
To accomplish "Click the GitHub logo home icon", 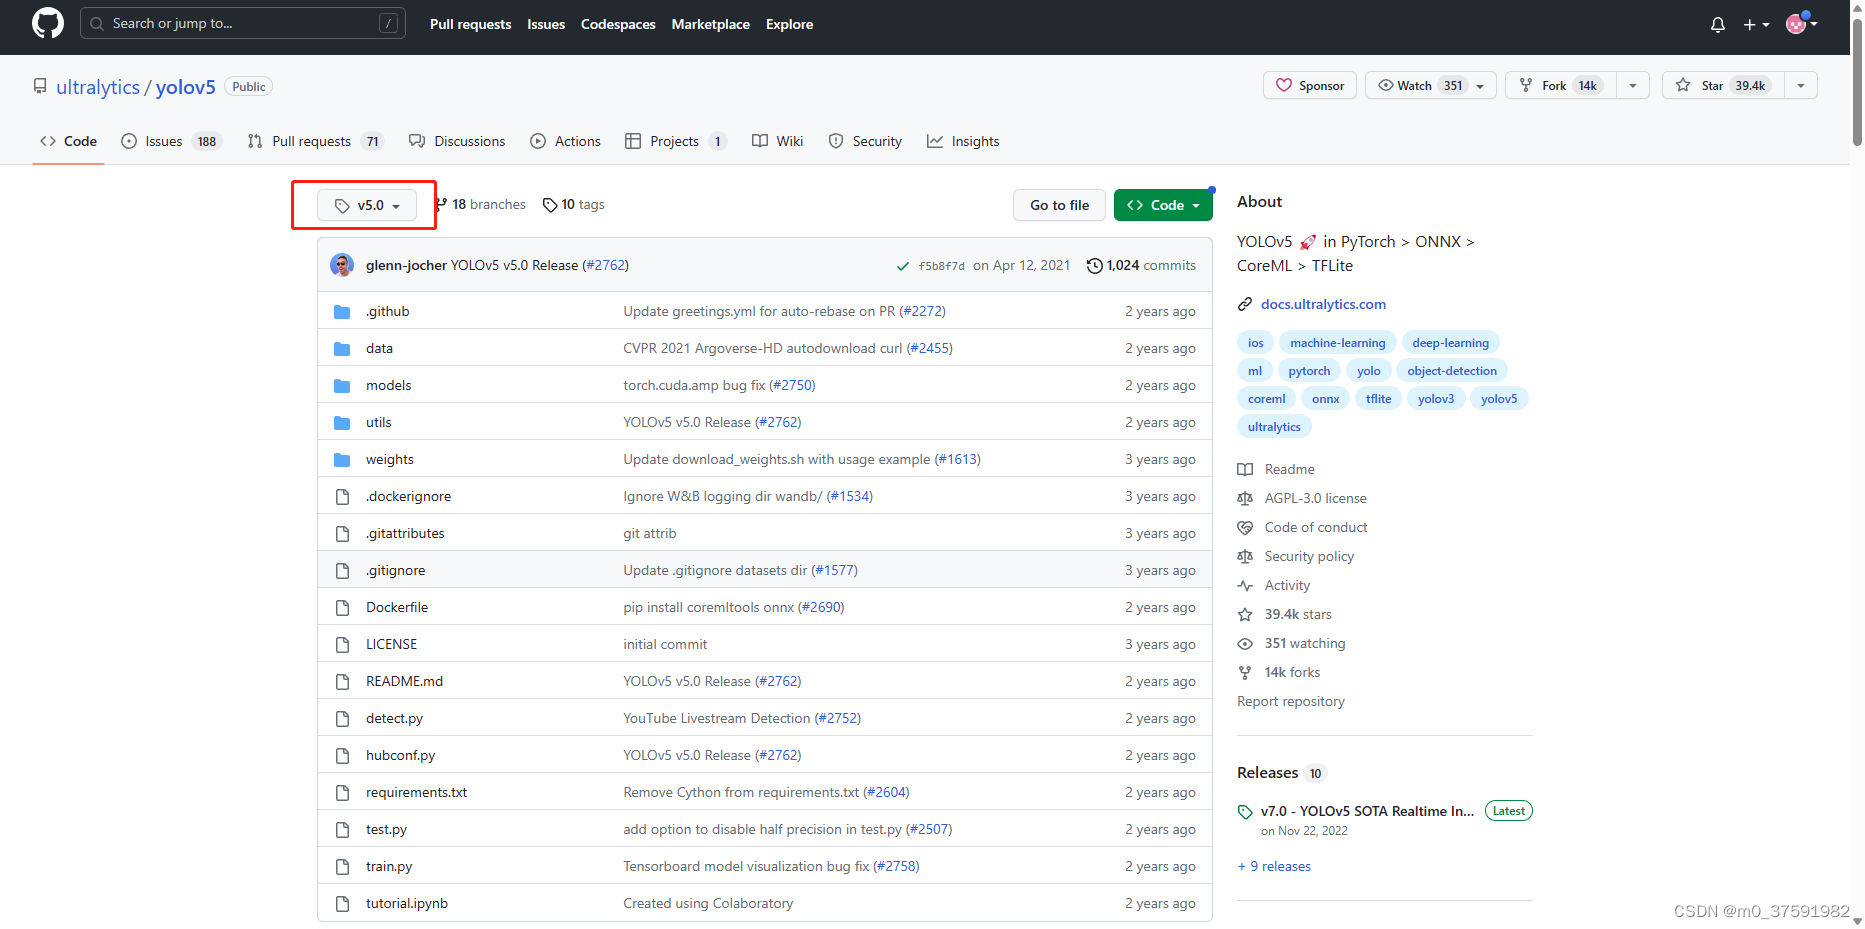I will pyautogui.click(x=47, y=23).
